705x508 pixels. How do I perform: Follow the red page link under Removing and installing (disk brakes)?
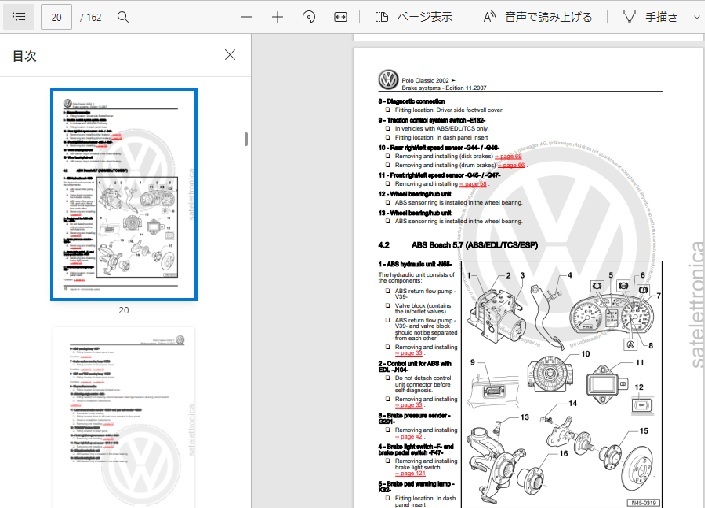[509, 156]
